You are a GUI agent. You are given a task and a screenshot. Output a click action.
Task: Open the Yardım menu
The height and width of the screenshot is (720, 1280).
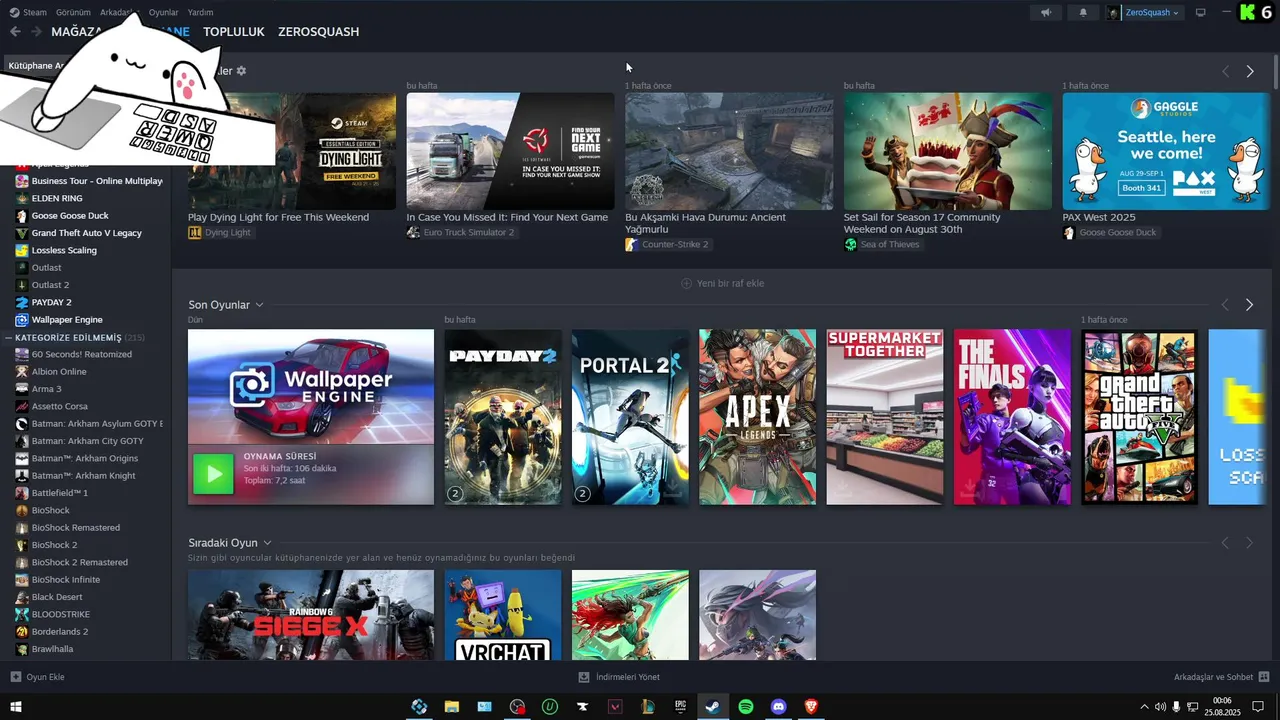[200, 13]
